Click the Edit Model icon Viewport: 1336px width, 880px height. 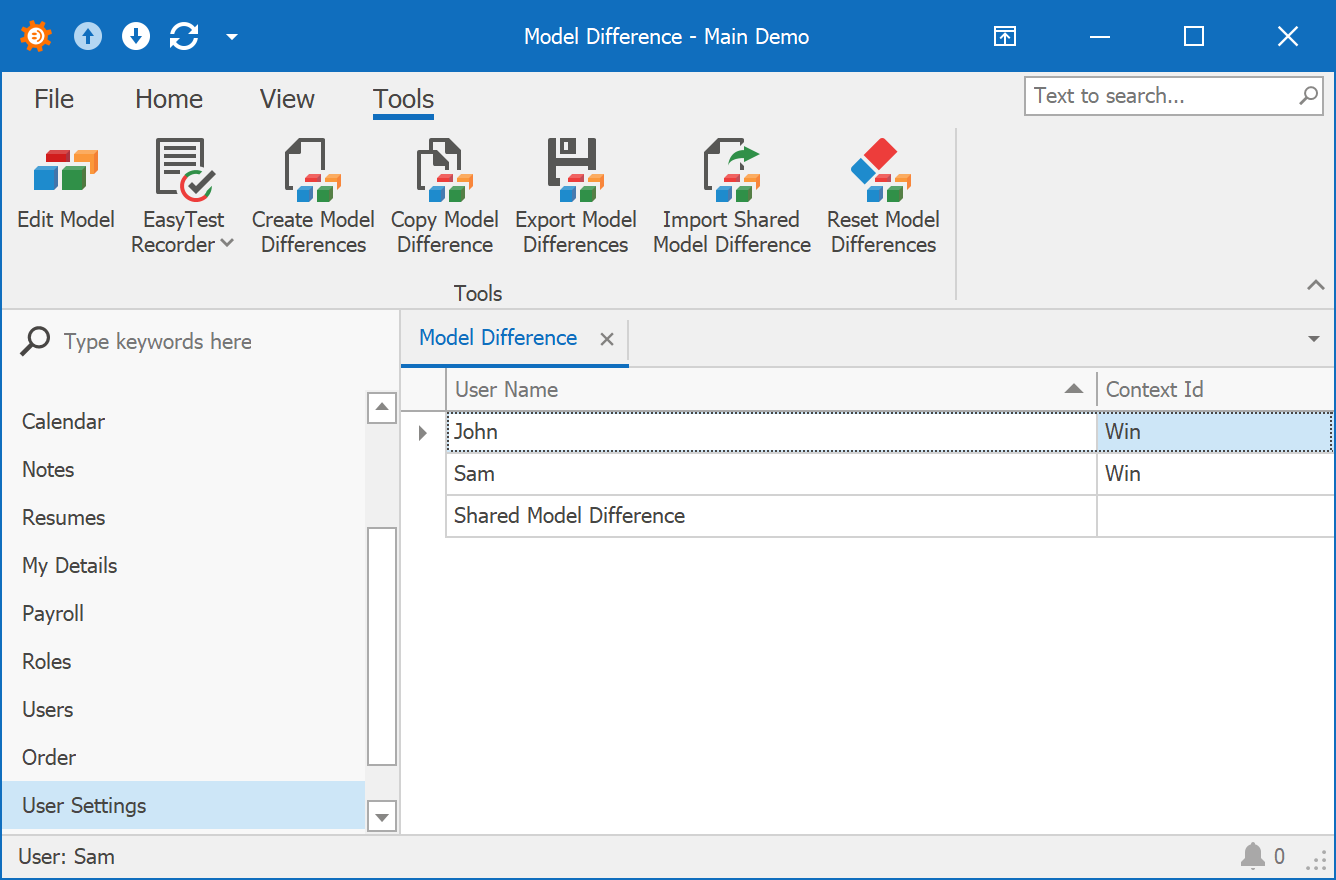click(x=66, y=170)
